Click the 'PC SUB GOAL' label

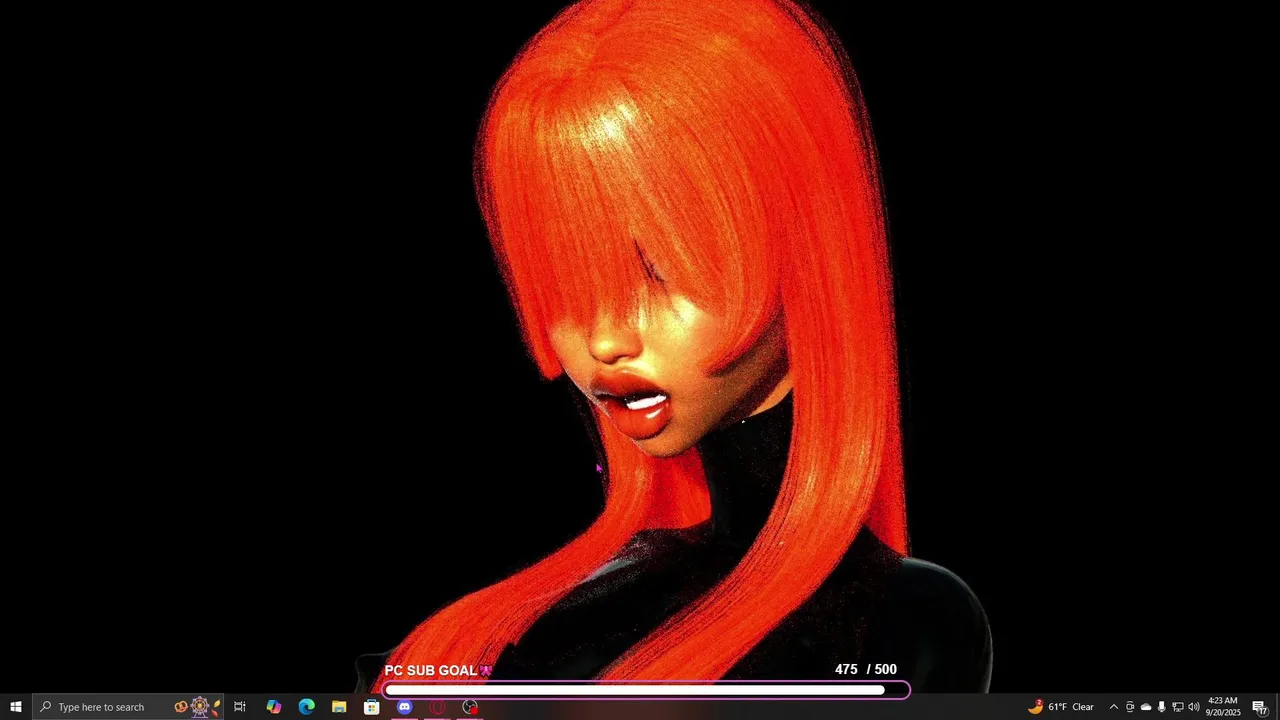click(431, 670)
